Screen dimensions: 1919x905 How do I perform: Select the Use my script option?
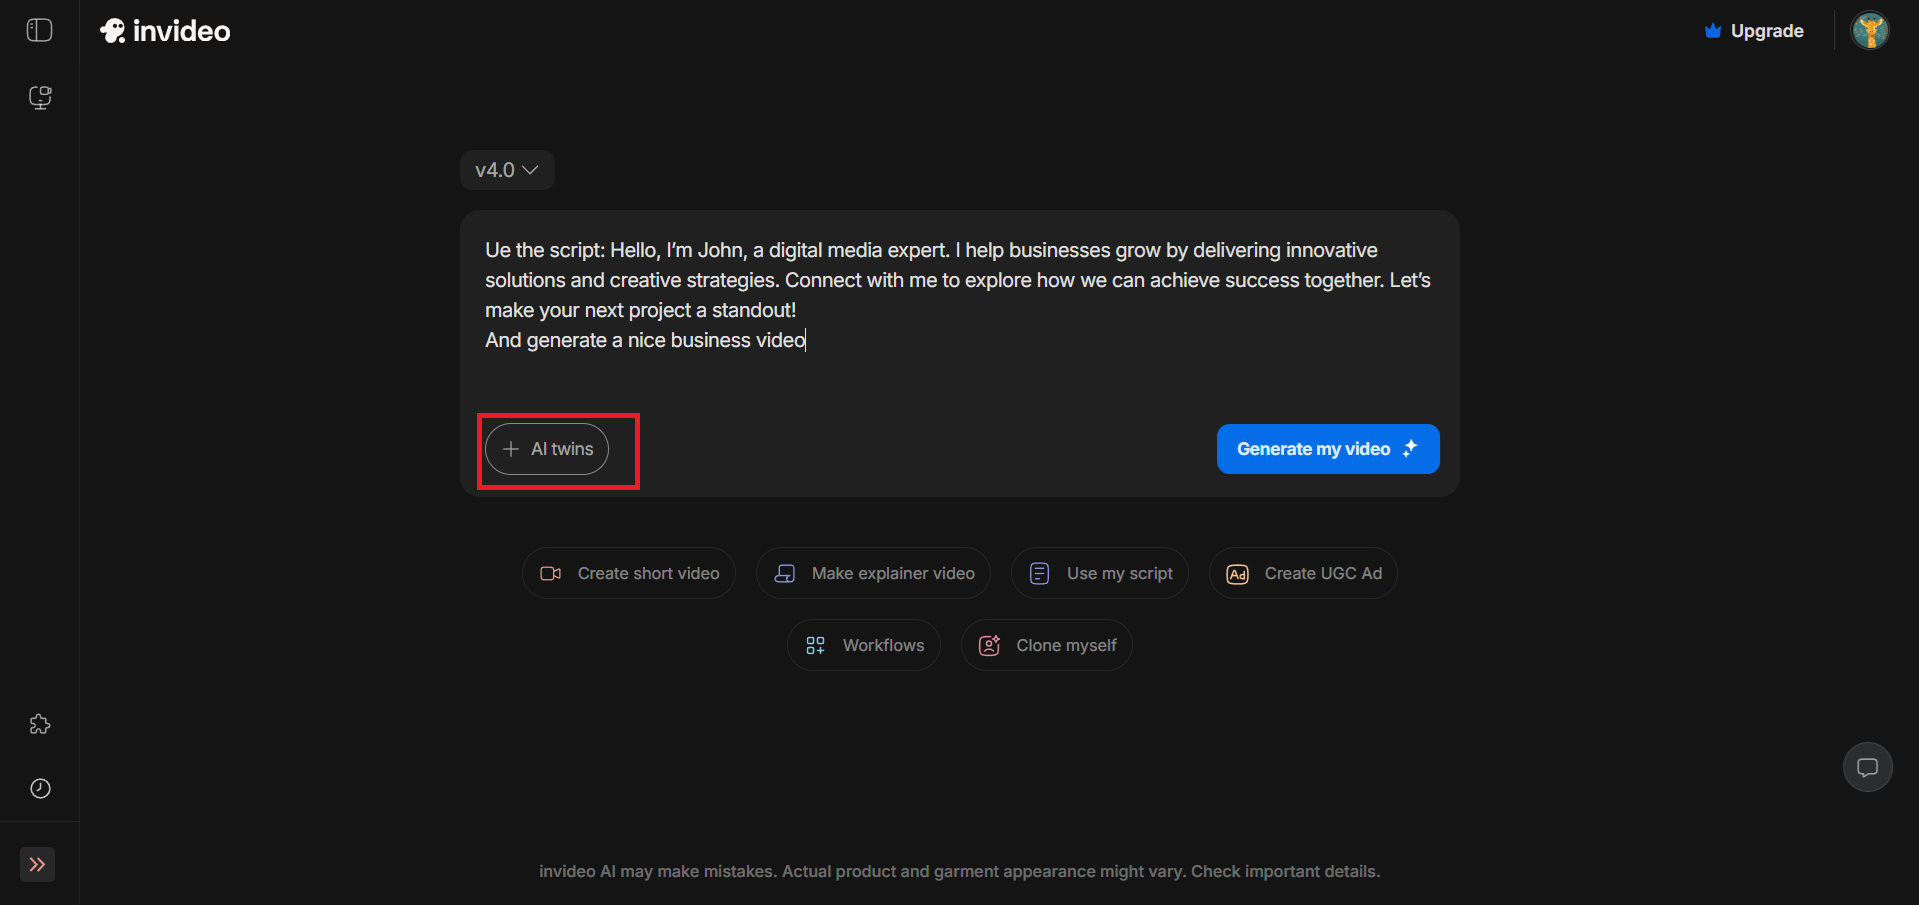pos(1099,573)
